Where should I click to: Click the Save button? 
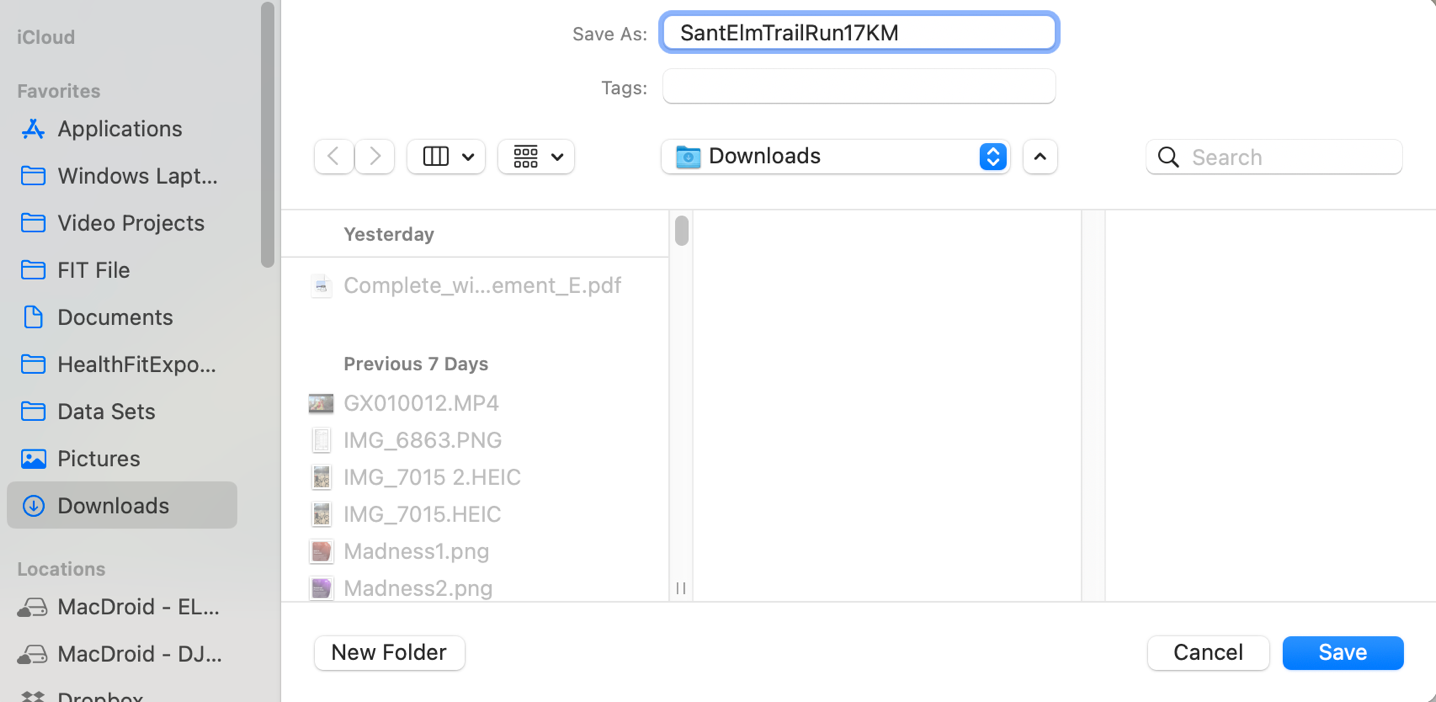coord(1342,652)
